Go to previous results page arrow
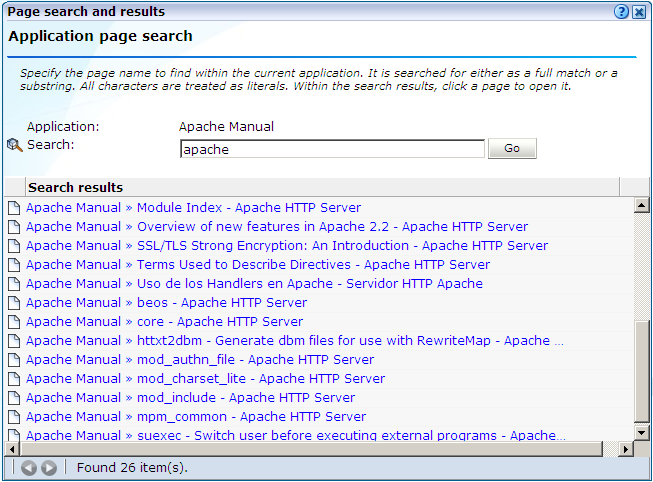 pos(29,468)
